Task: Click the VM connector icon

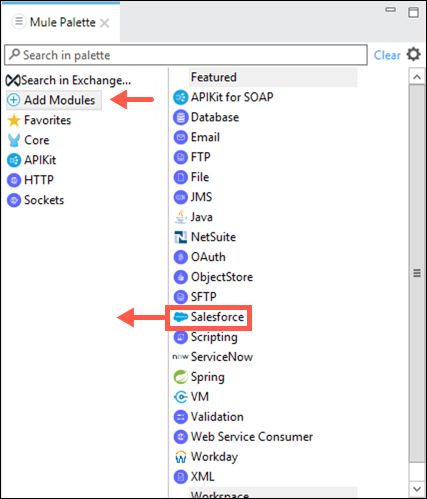Action: [181, 397]
